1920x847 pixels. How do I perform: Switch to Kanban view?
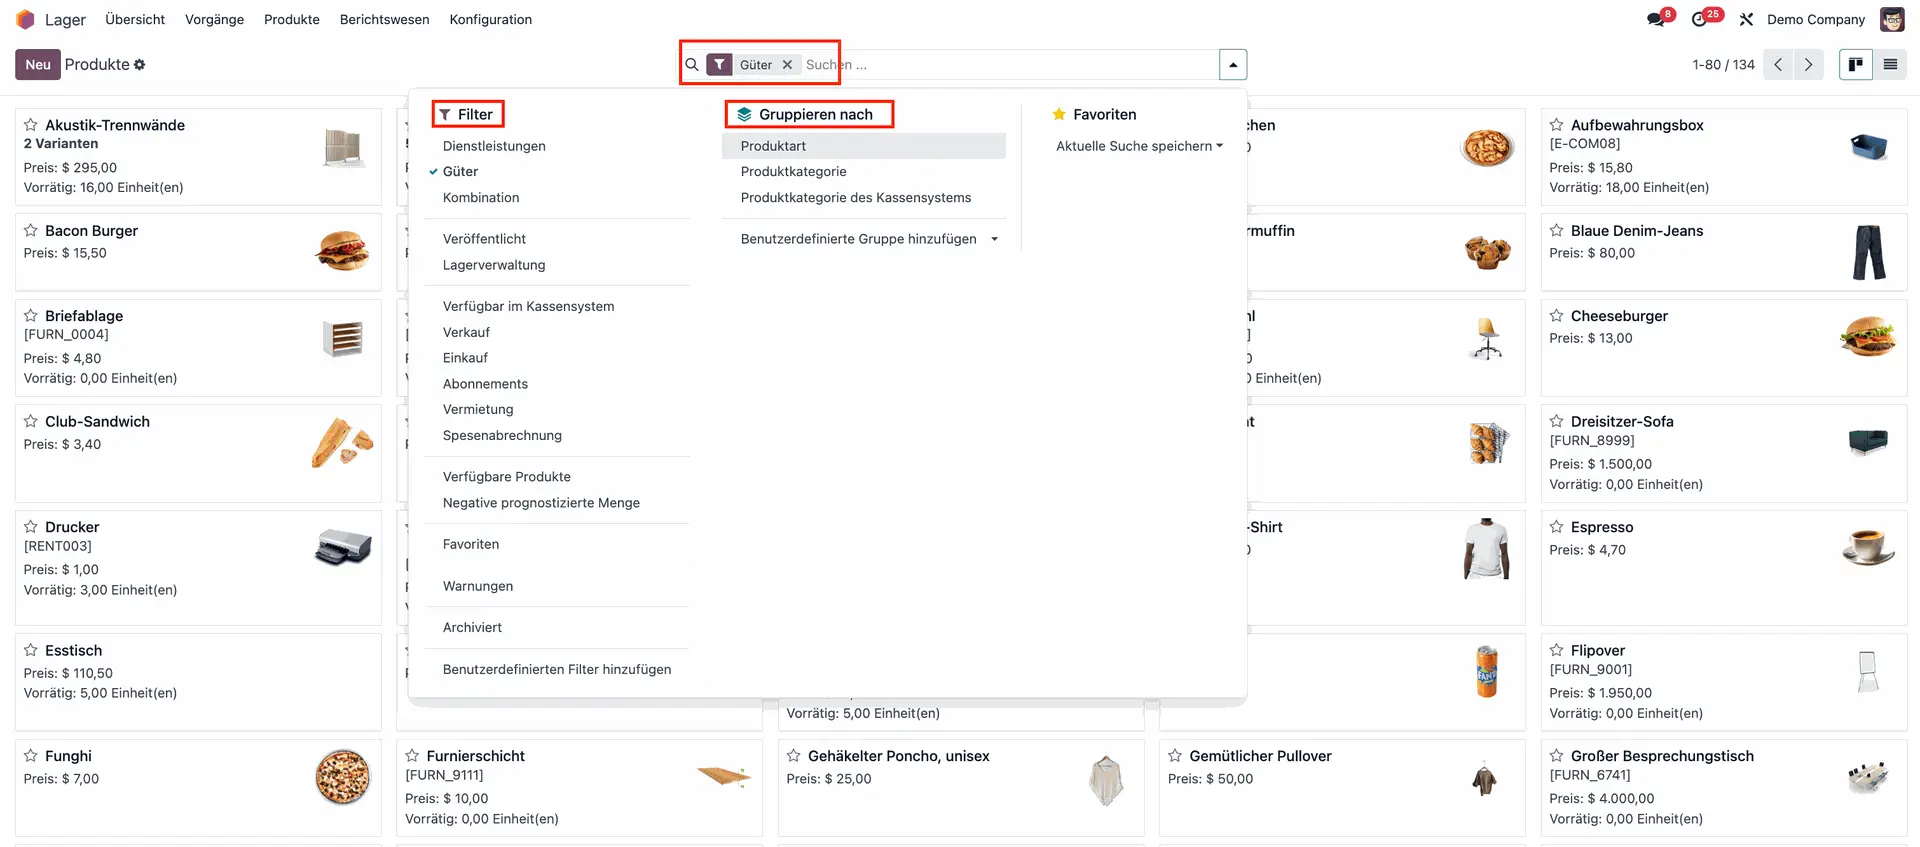(1856, 65)
